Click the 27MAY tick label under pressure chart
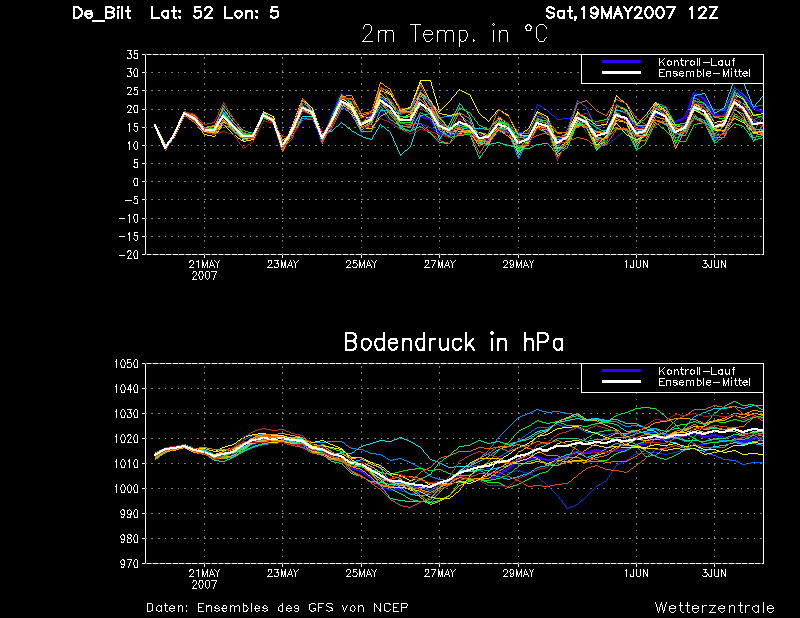 (440, 573)
